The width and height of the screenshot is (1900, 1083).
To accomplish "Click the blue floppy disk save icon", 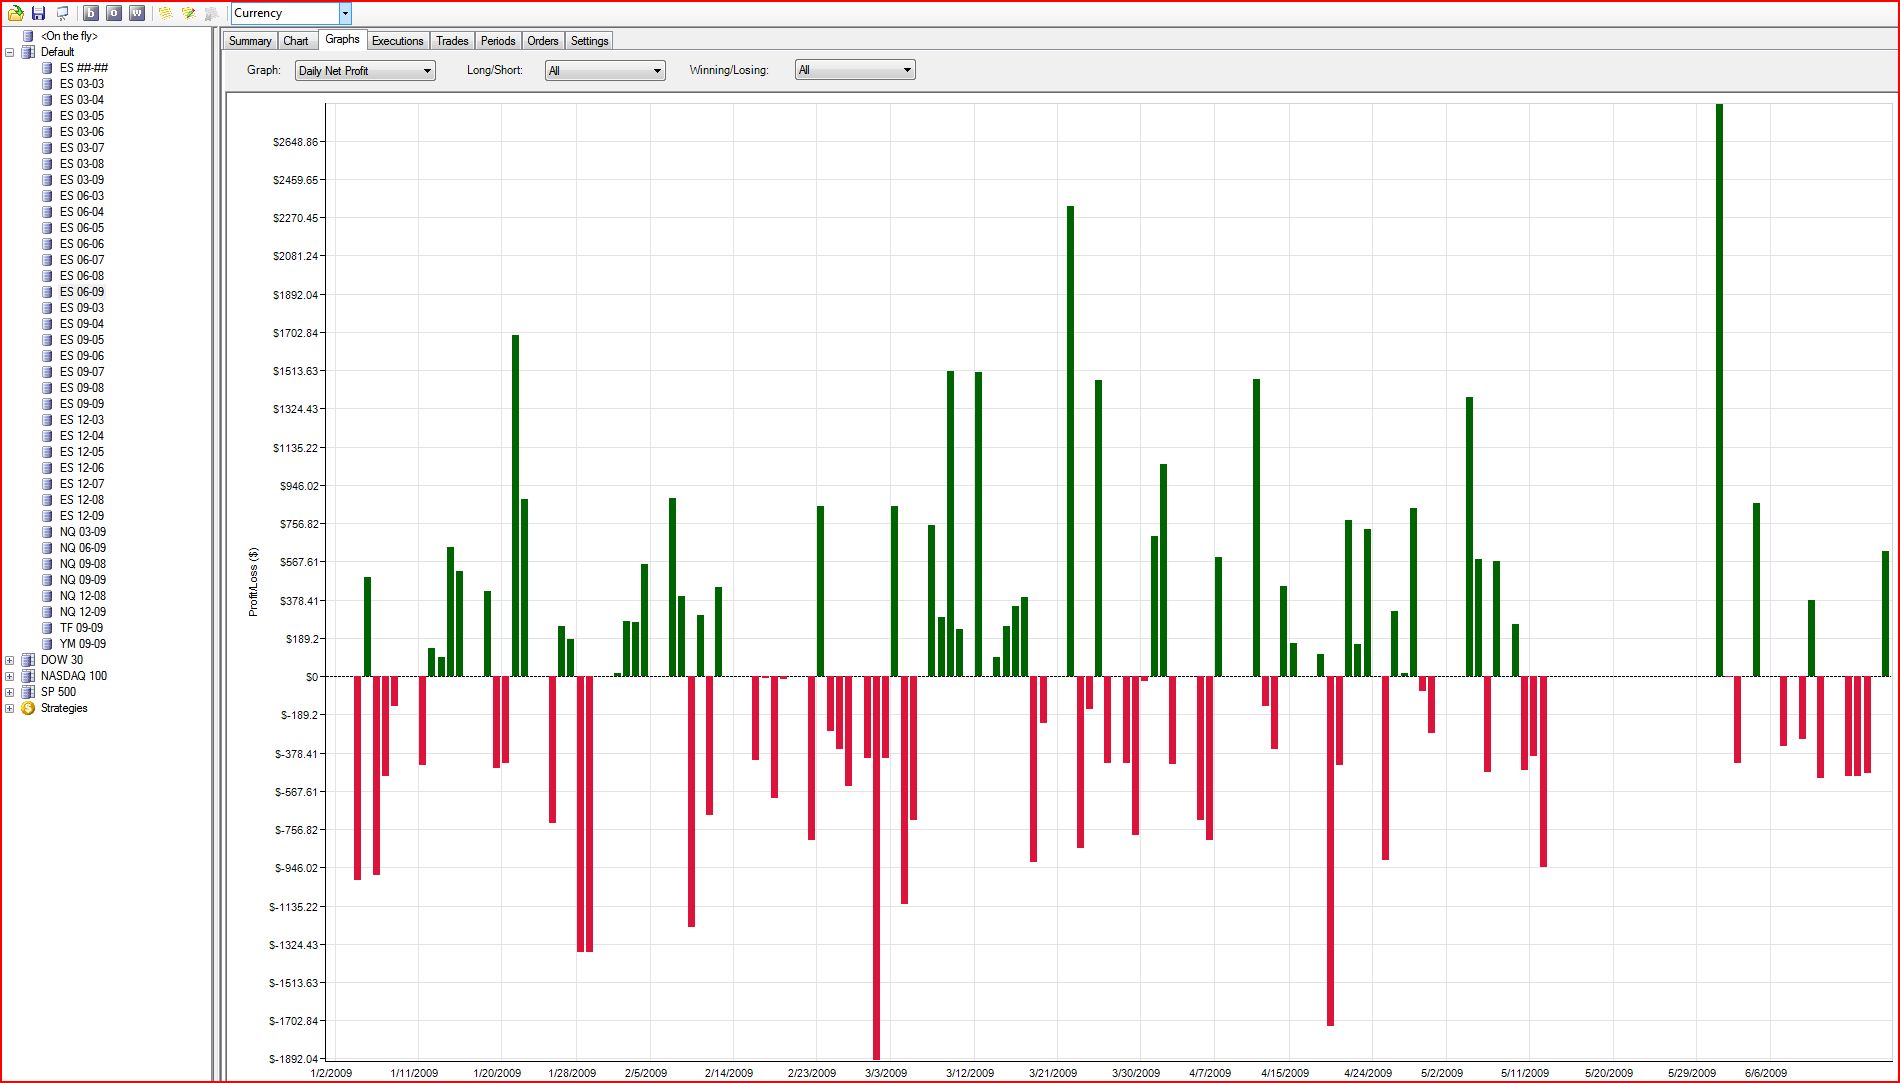I will (x=39, y=13).
